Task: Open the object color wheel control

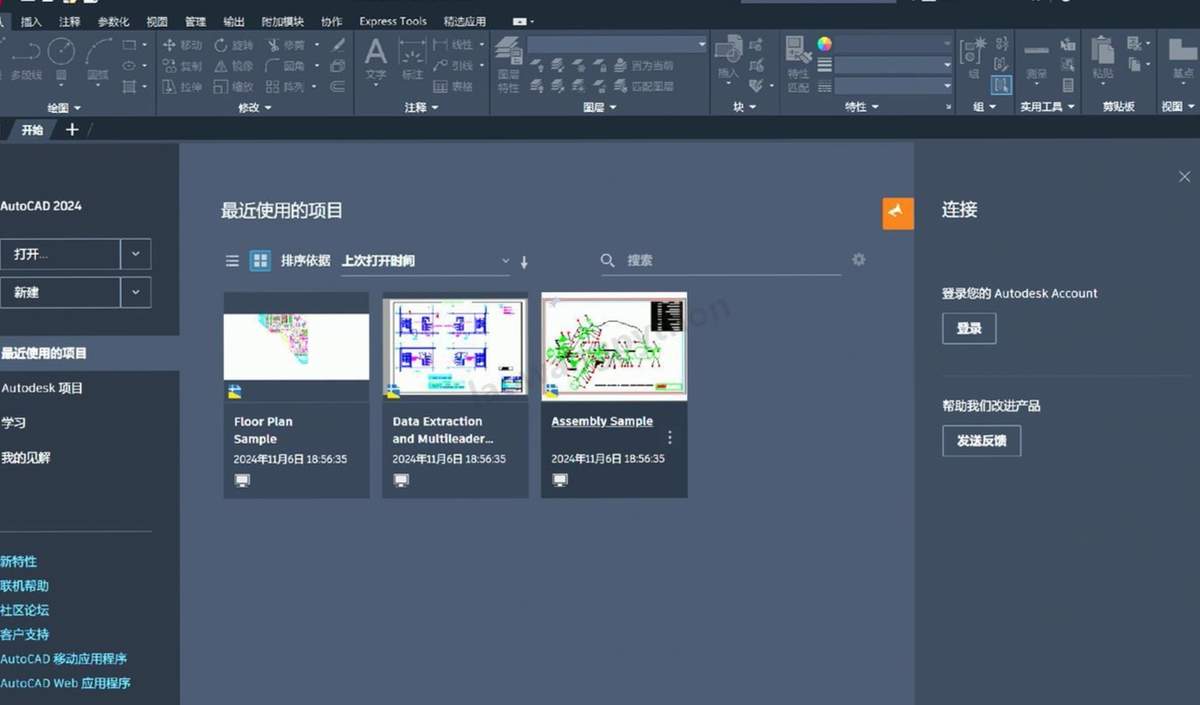Action: click(824, 44)
